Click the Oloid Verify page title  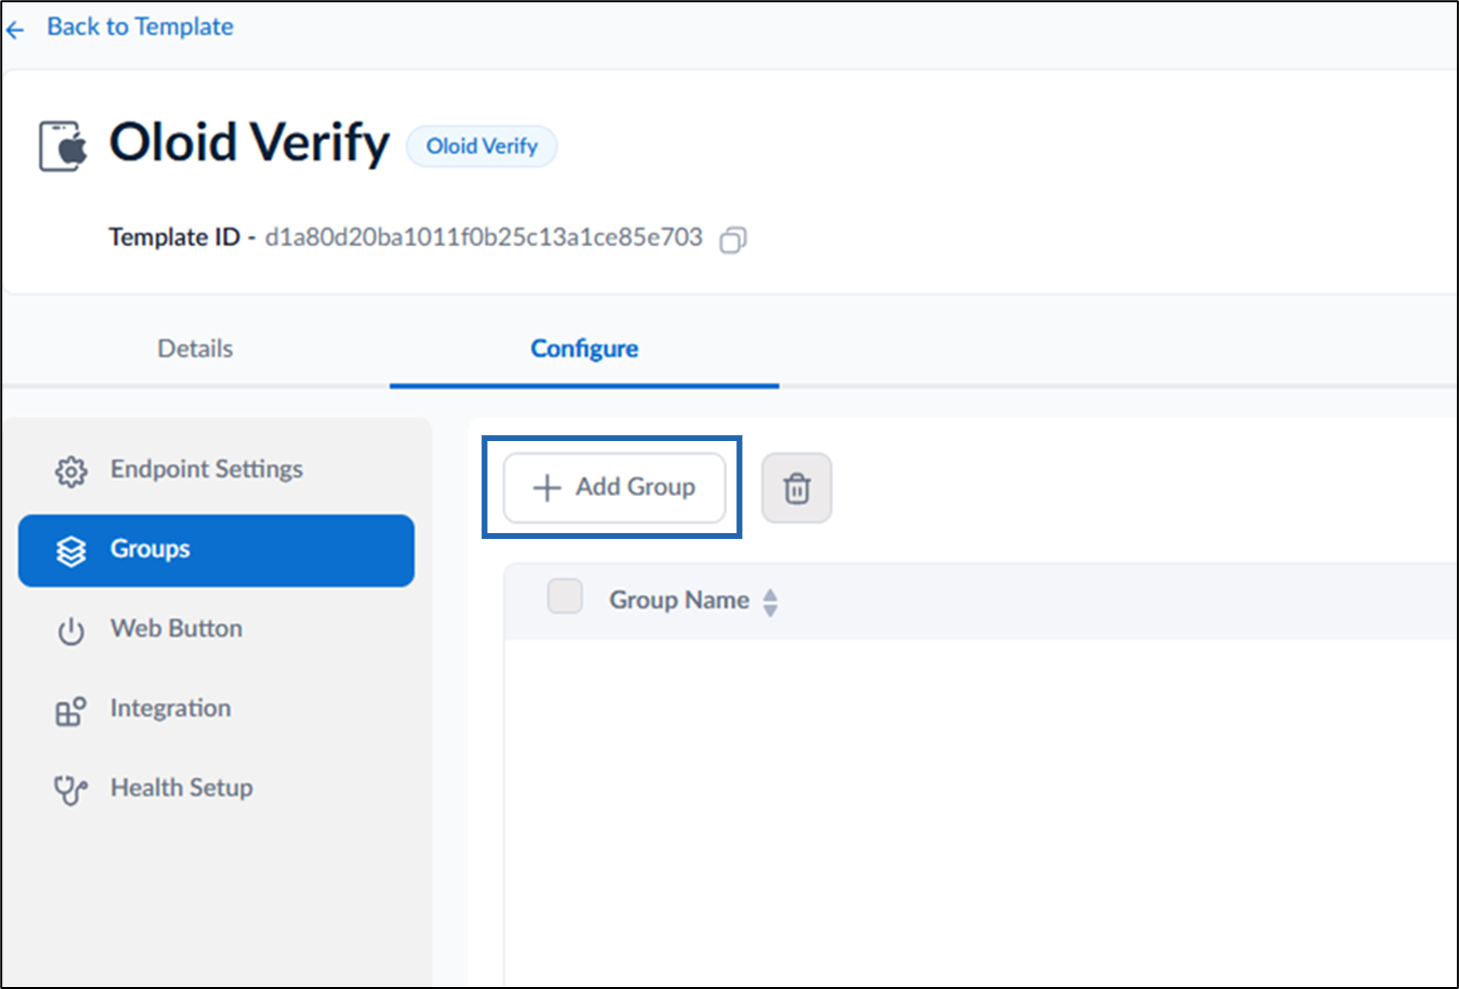[x=249, y=142]
